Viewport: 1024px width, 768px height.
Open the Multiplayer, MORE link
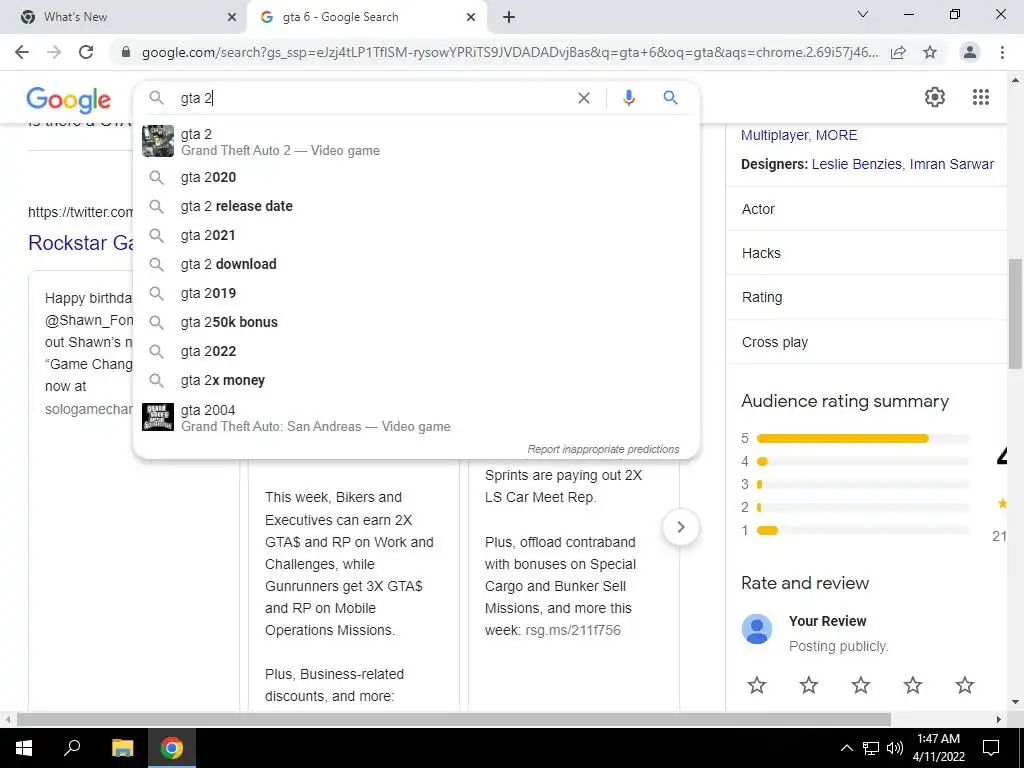(799, 135)
